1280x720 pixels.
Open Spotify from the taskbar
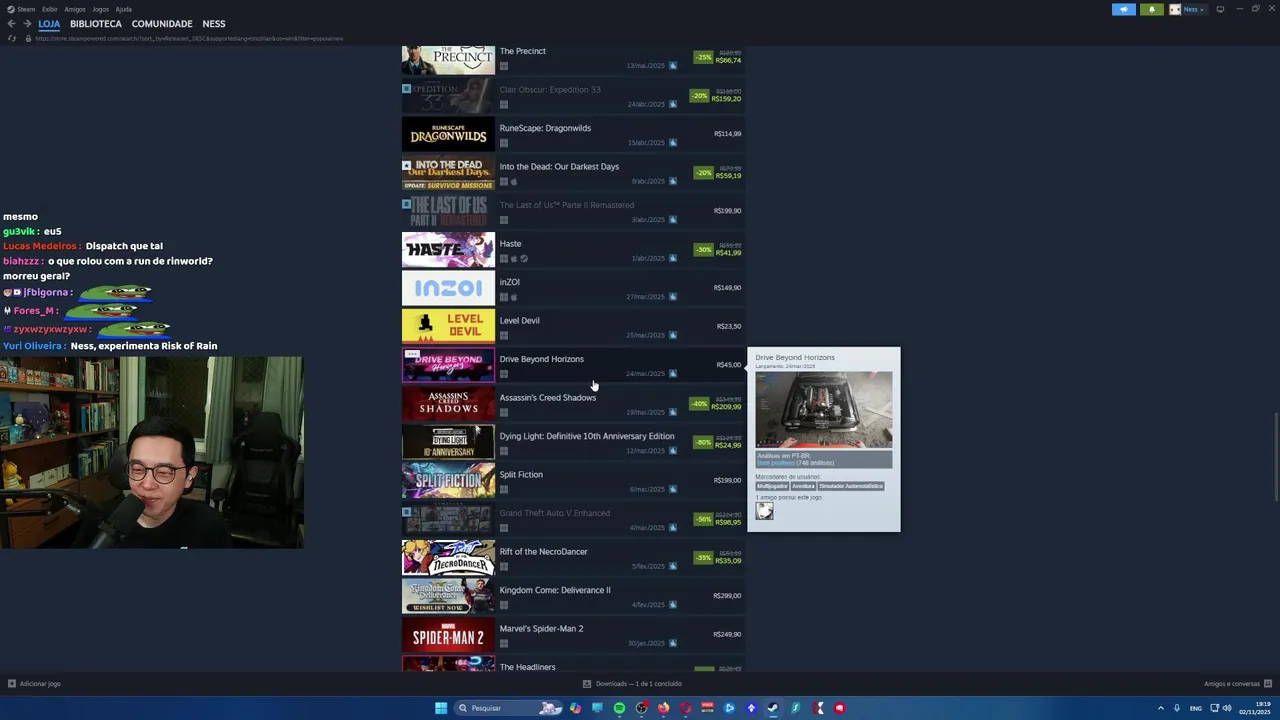point(619,708)
